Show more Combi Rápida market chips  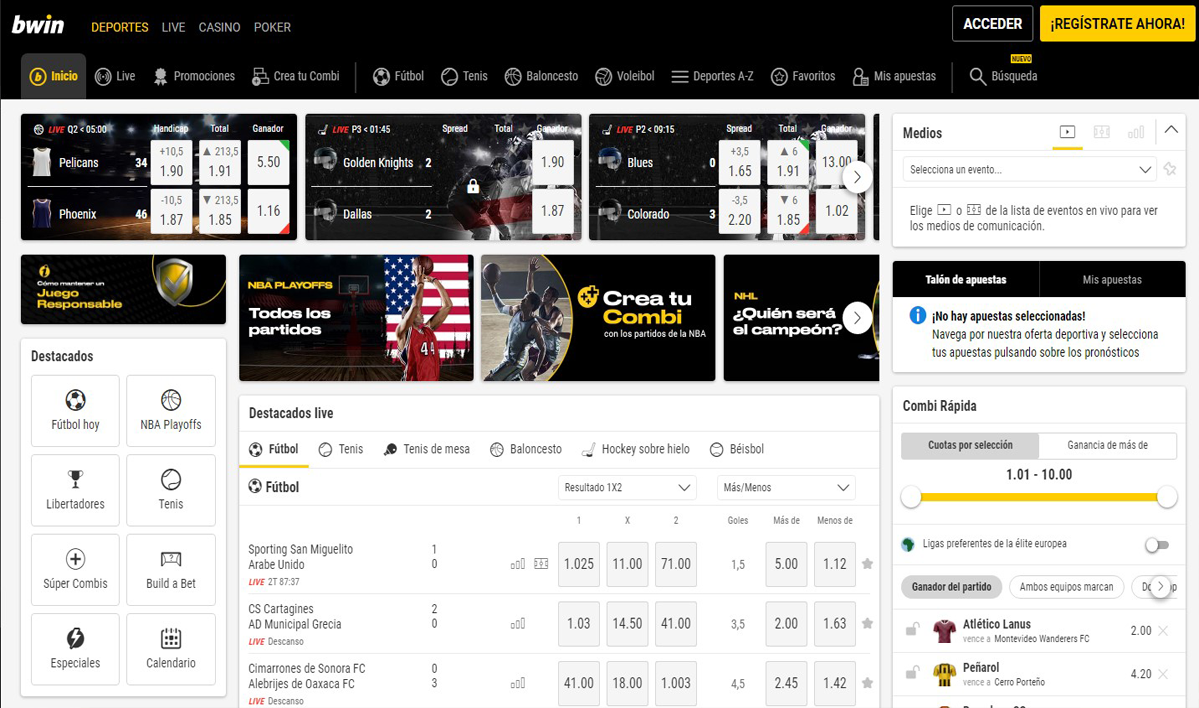1161,586
